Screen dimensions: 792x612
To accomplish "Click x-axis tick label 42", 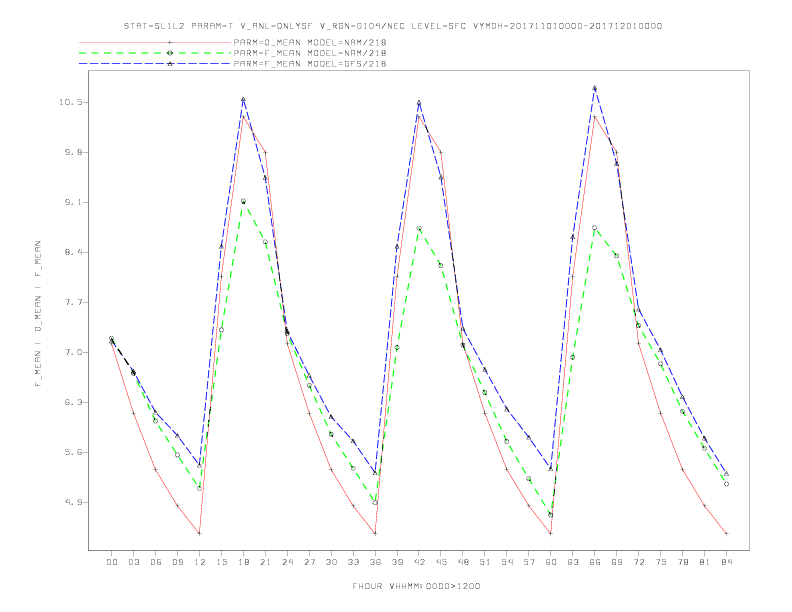I will click(419, 562).
